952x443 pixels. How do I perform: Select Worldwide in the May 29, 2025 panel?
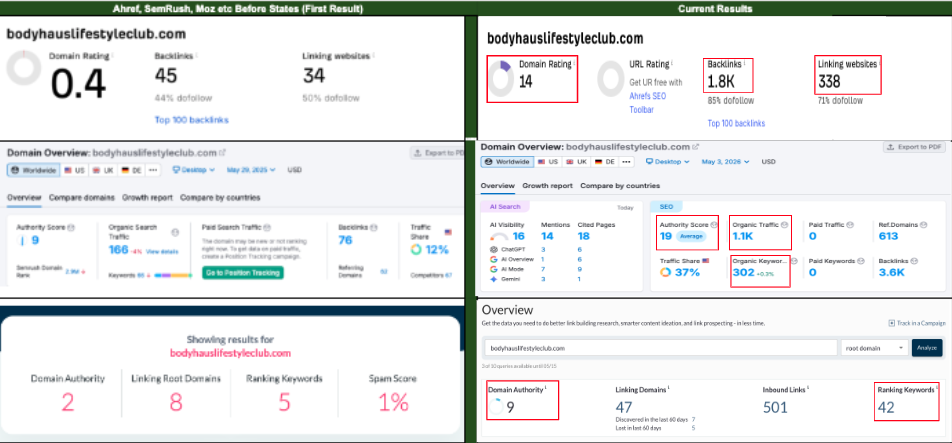35,171
